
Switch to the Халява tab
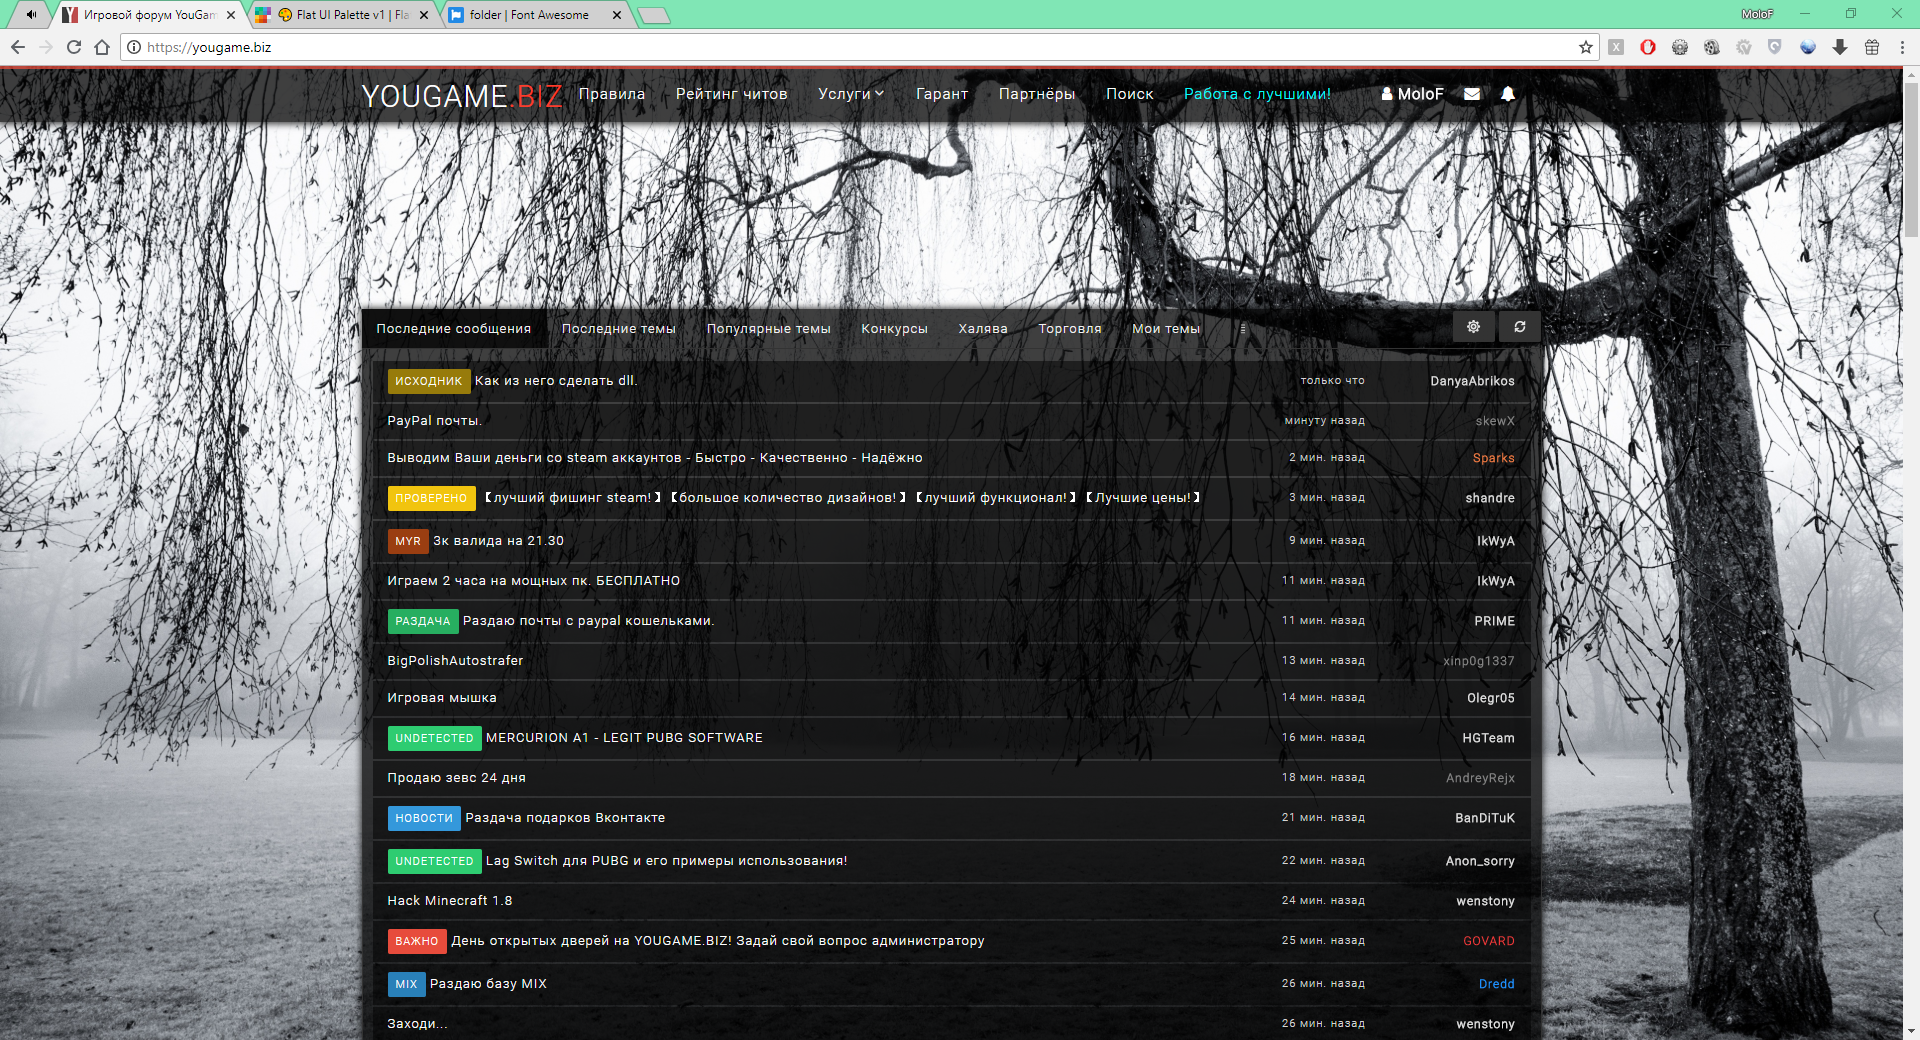(x=983, y=329)
